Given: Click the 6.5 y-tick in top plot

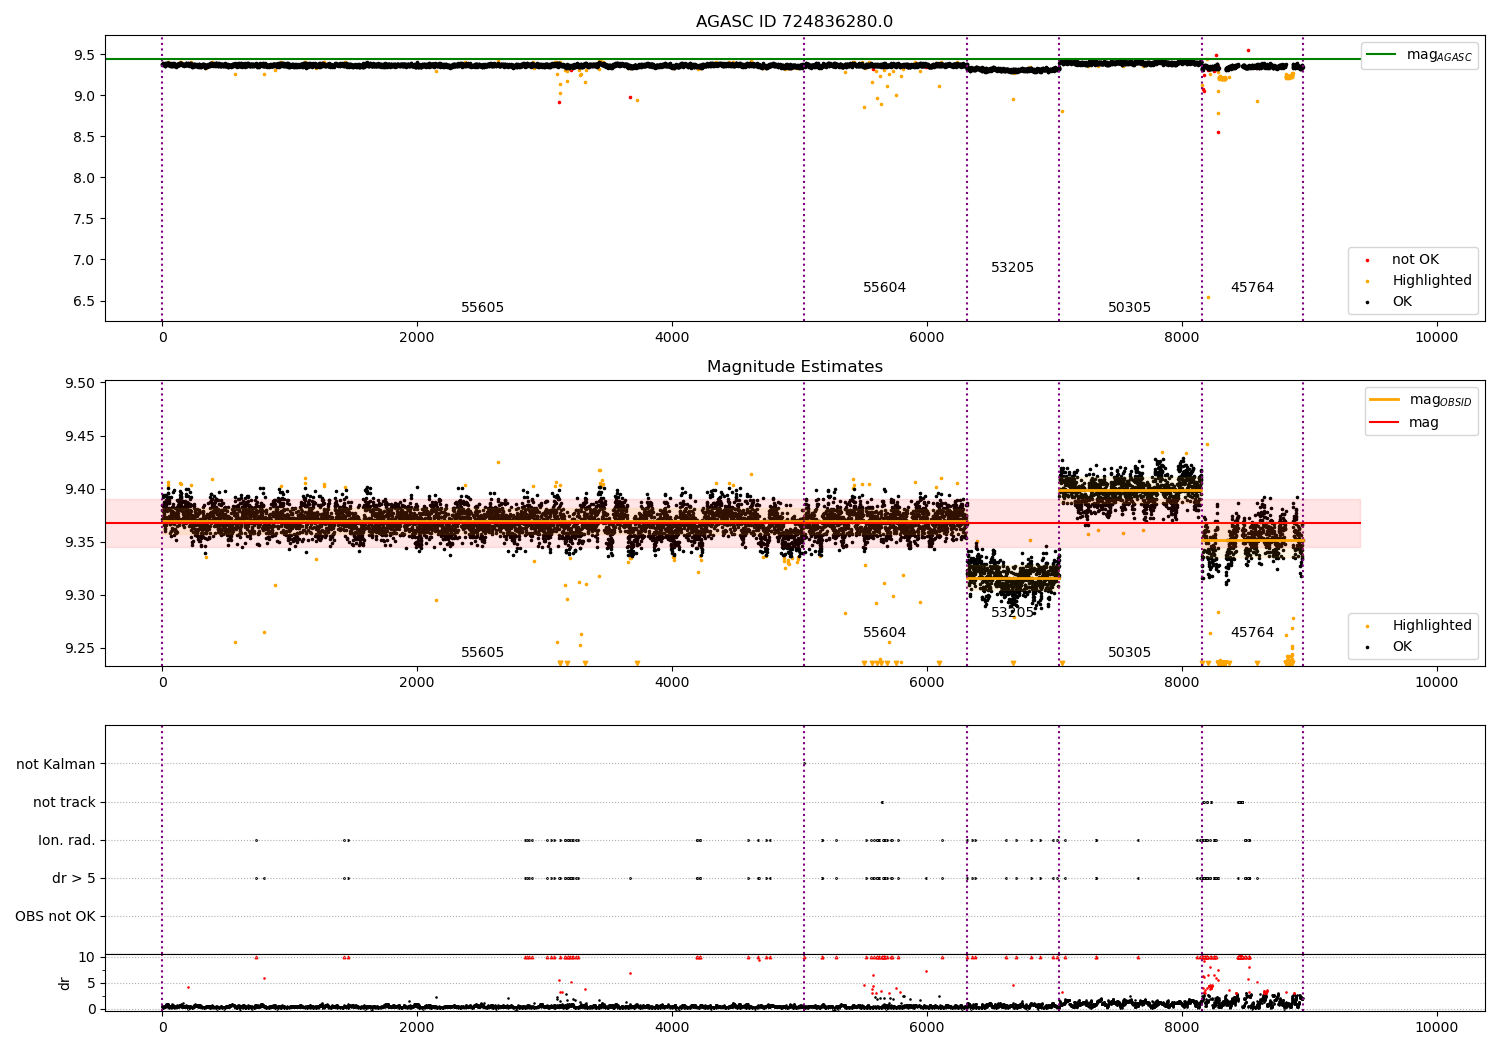Looking at the screenshot, I should [x=84, y=301].
